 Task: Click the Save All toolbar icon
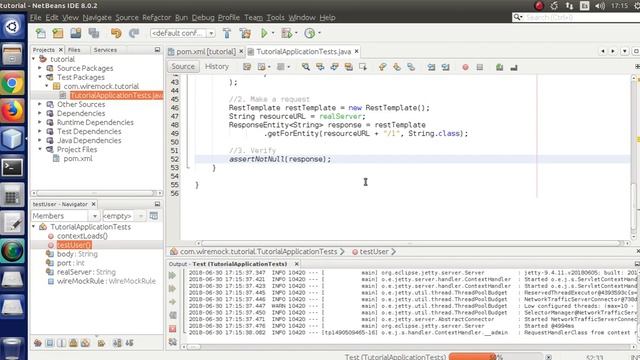94,33
